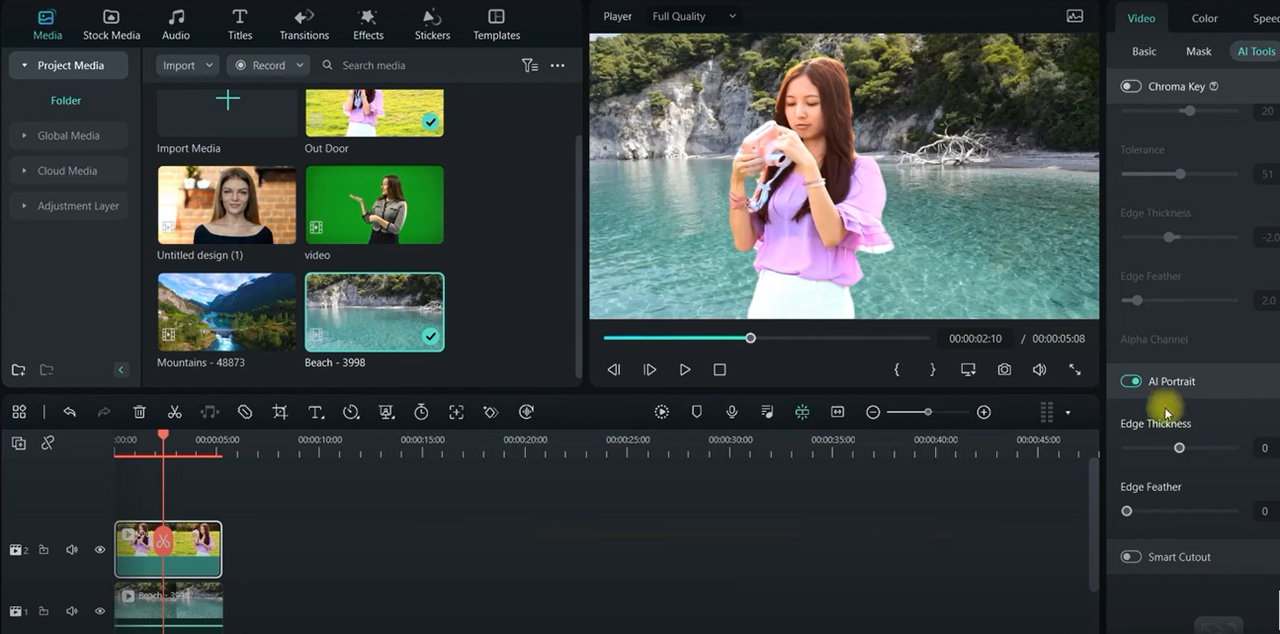The height and width of the screenshot is (634, 1280).
Task: Expand the Project Media tree
Action: 70,65
